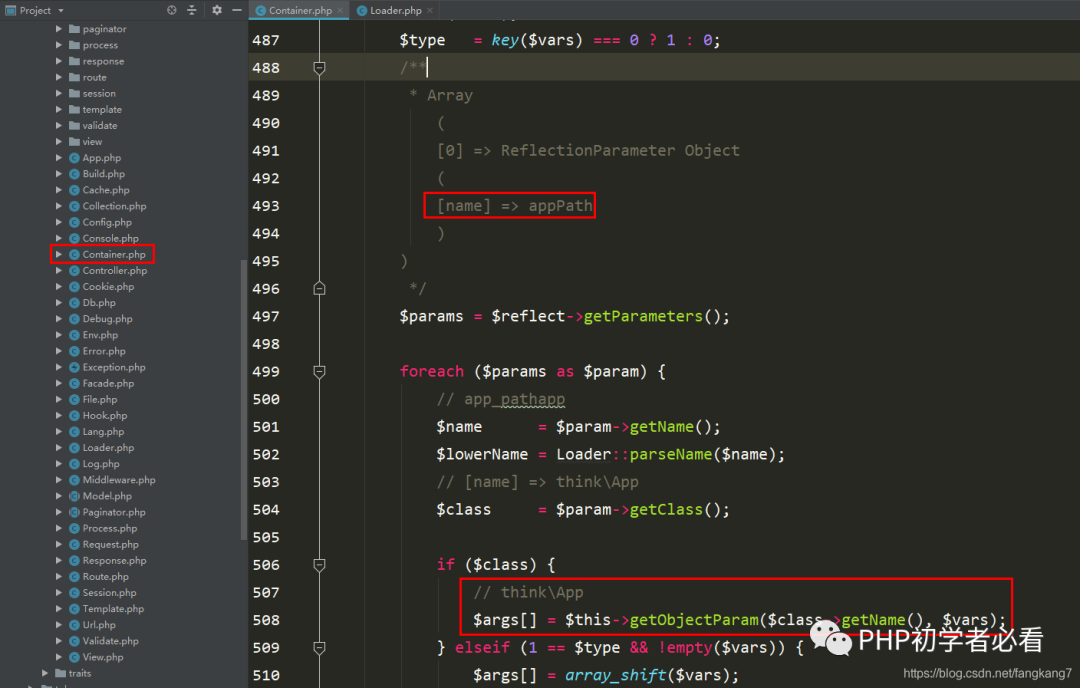Click the array_shift function call
This screenshot has height=688, width=1080.
[x=615, y=676]
